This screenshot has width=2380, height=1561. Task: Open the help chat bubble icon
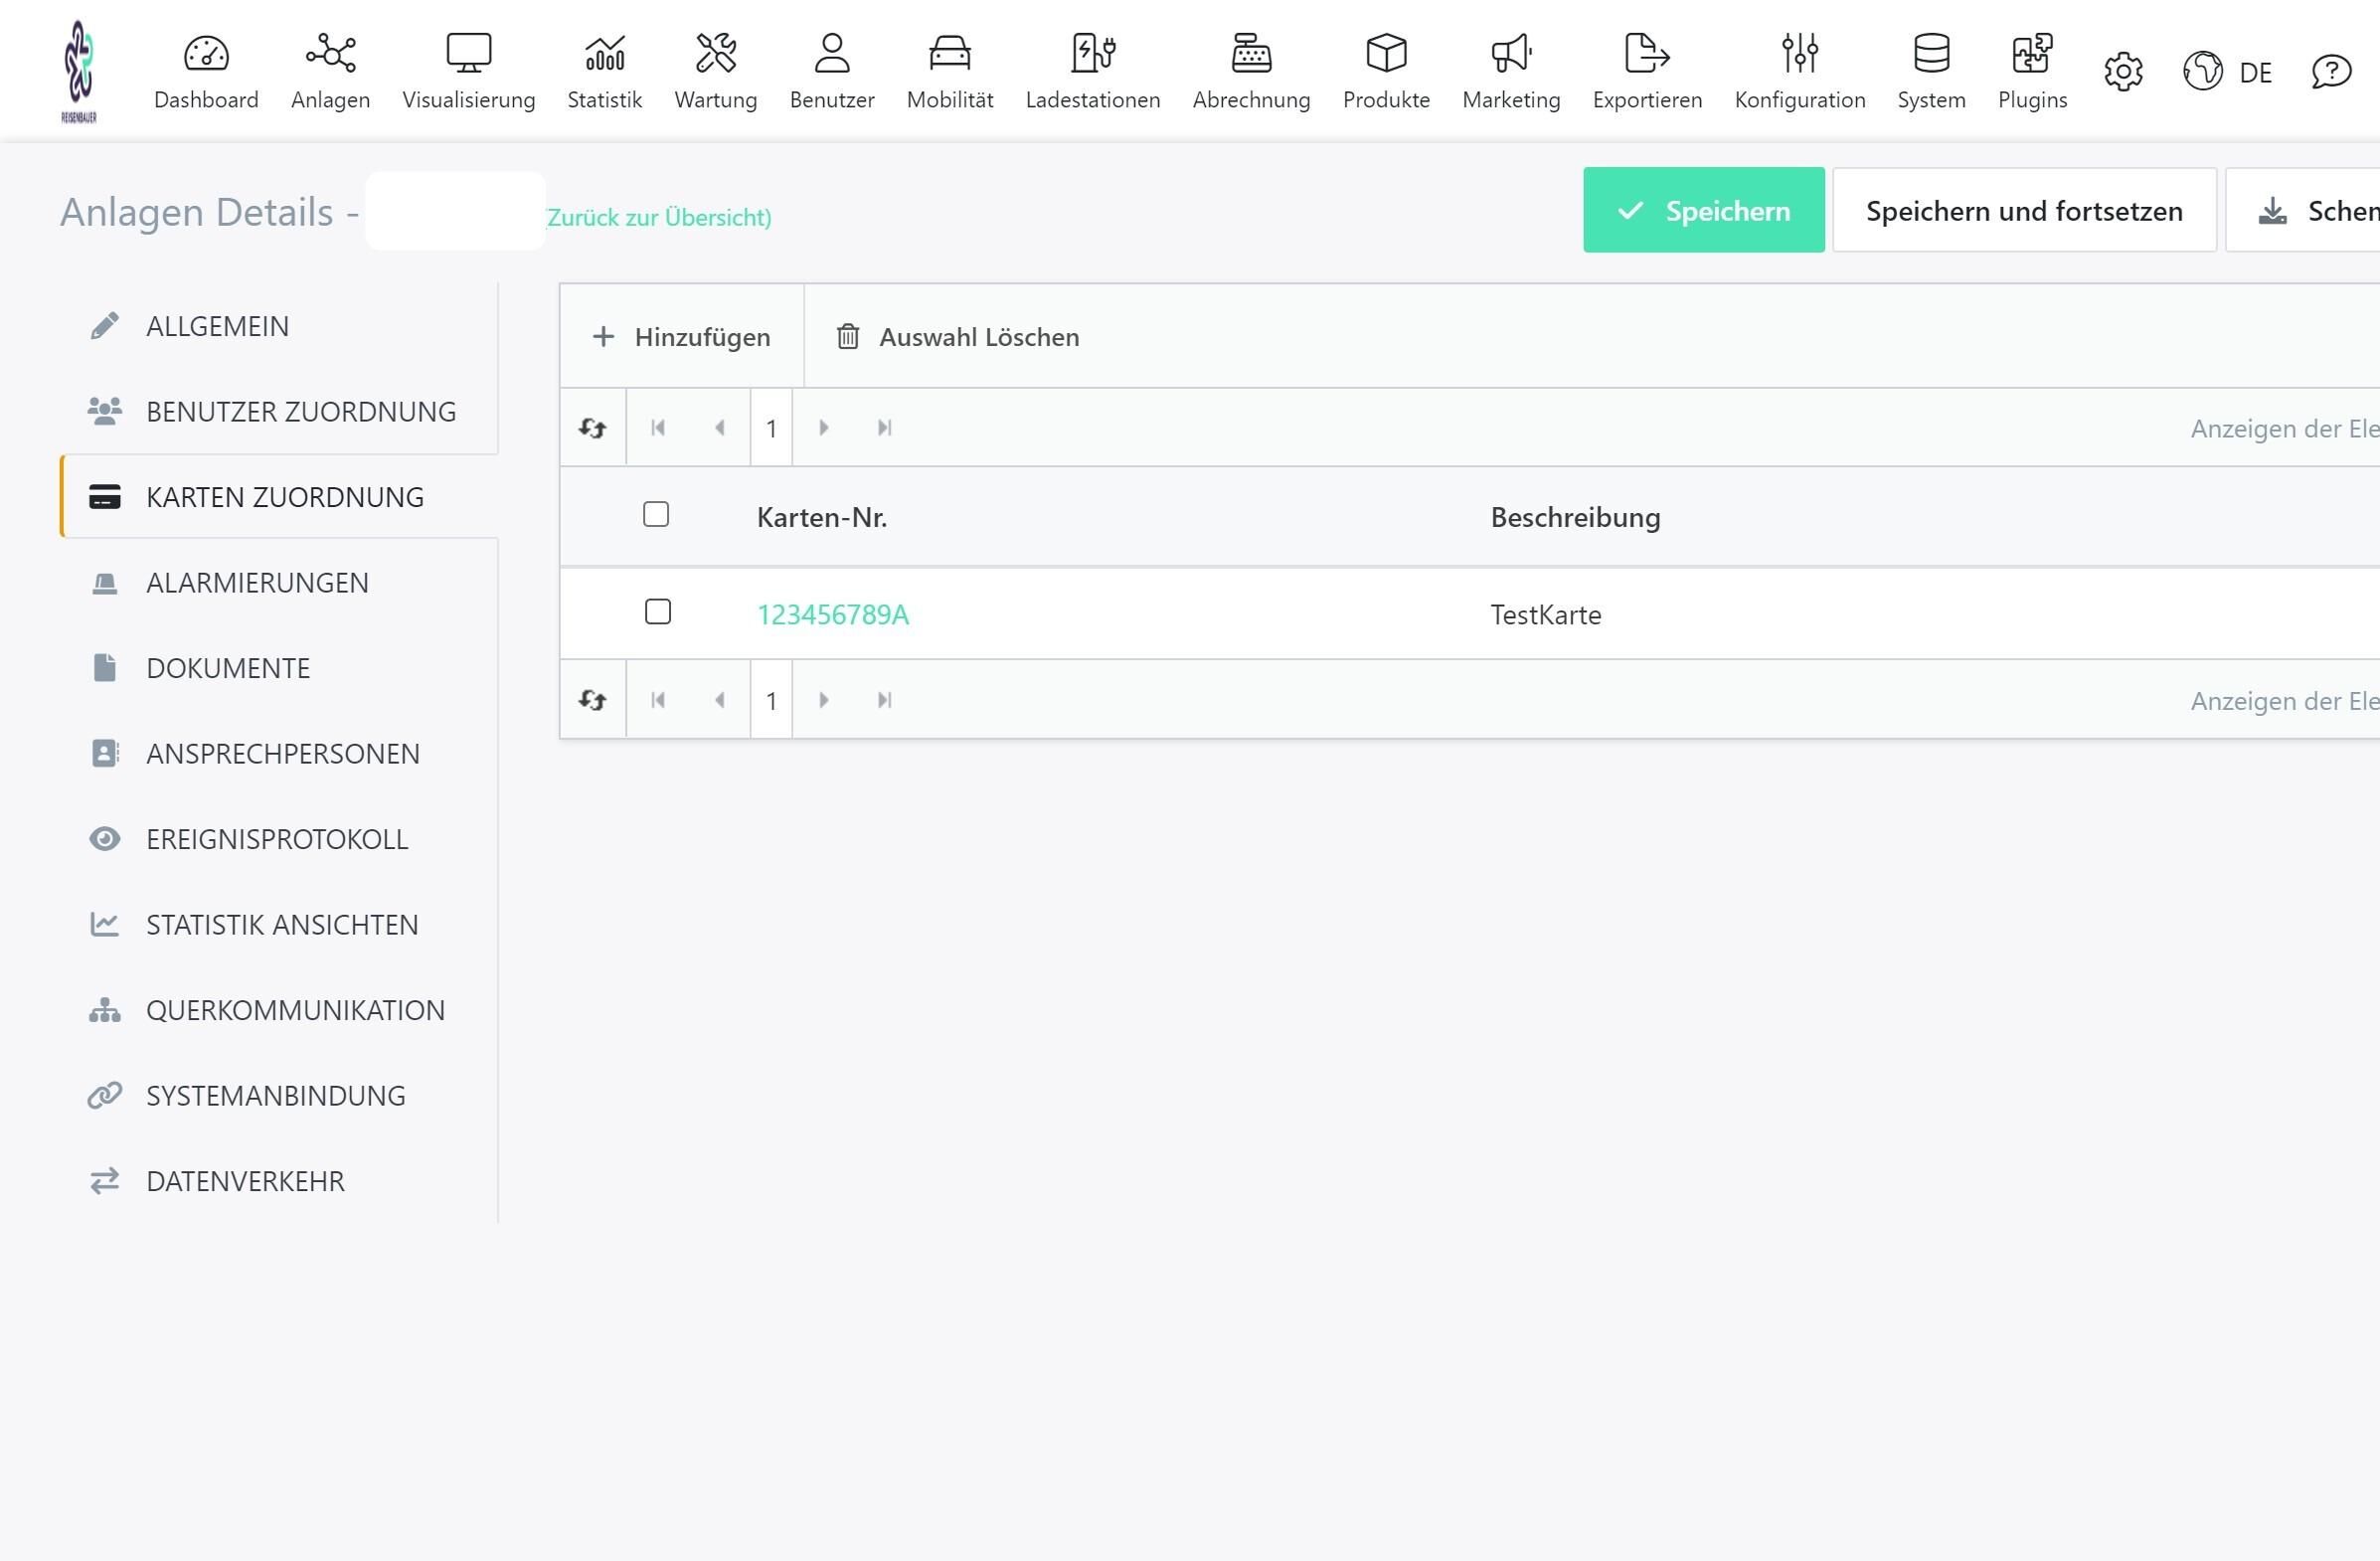pyautogui.click(x=2330, y=72)
